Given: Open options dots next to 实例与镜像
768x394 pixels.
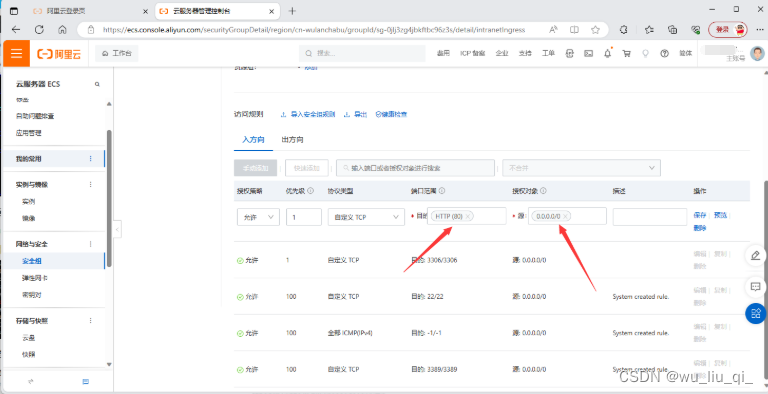Looking at the screenshot, I should pyautogui.click(x=90, y=185).
